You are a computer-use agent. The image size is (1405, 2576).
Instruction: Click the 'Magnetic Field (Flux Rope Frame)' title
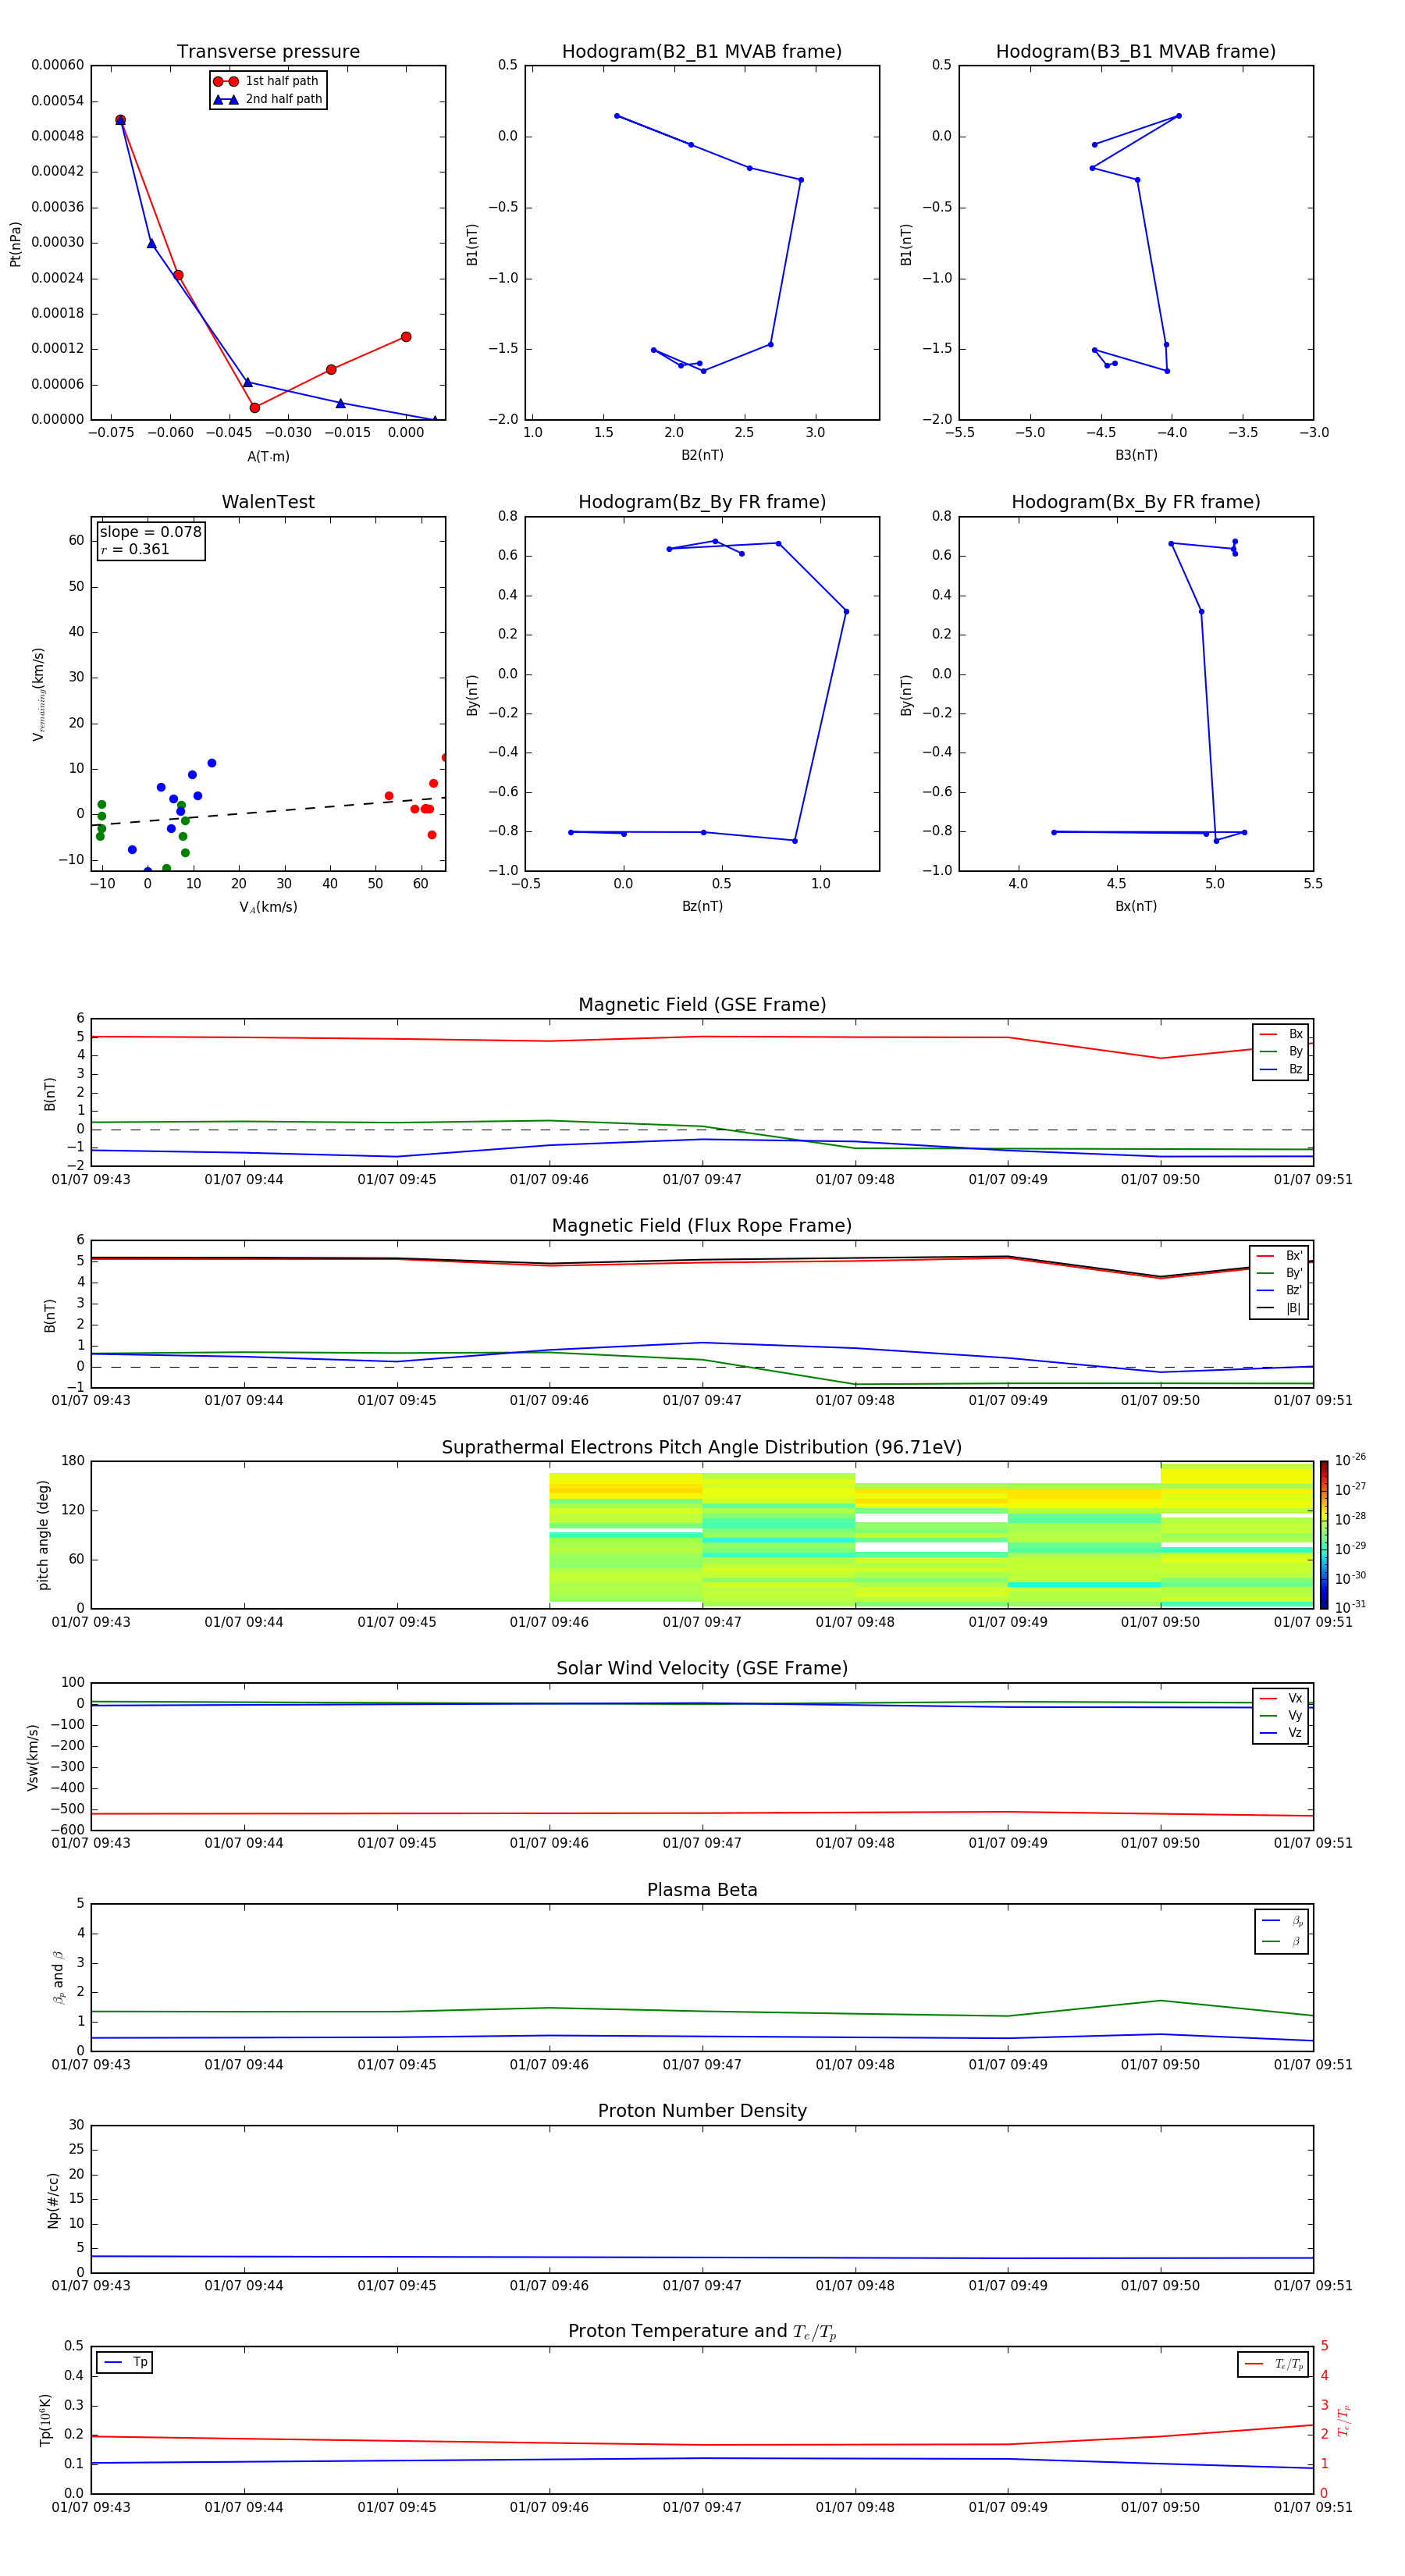pos(702,1226)
